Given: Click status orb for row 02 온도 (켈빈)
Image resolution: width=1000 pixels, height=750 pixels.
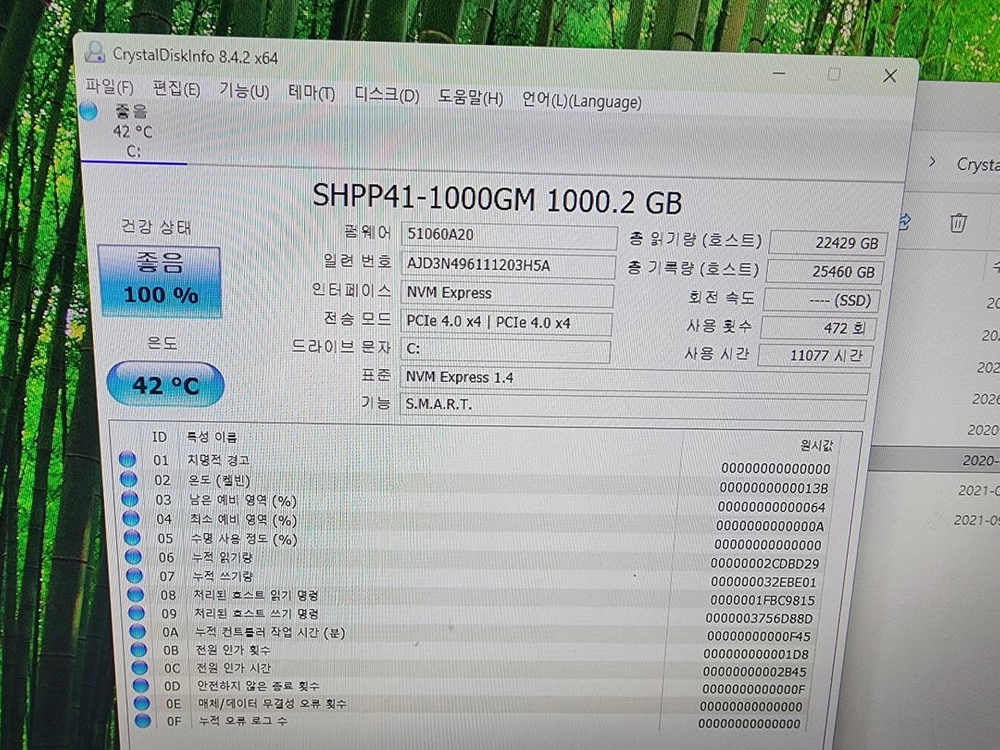Looking at the screenshot, I should 129,479.
